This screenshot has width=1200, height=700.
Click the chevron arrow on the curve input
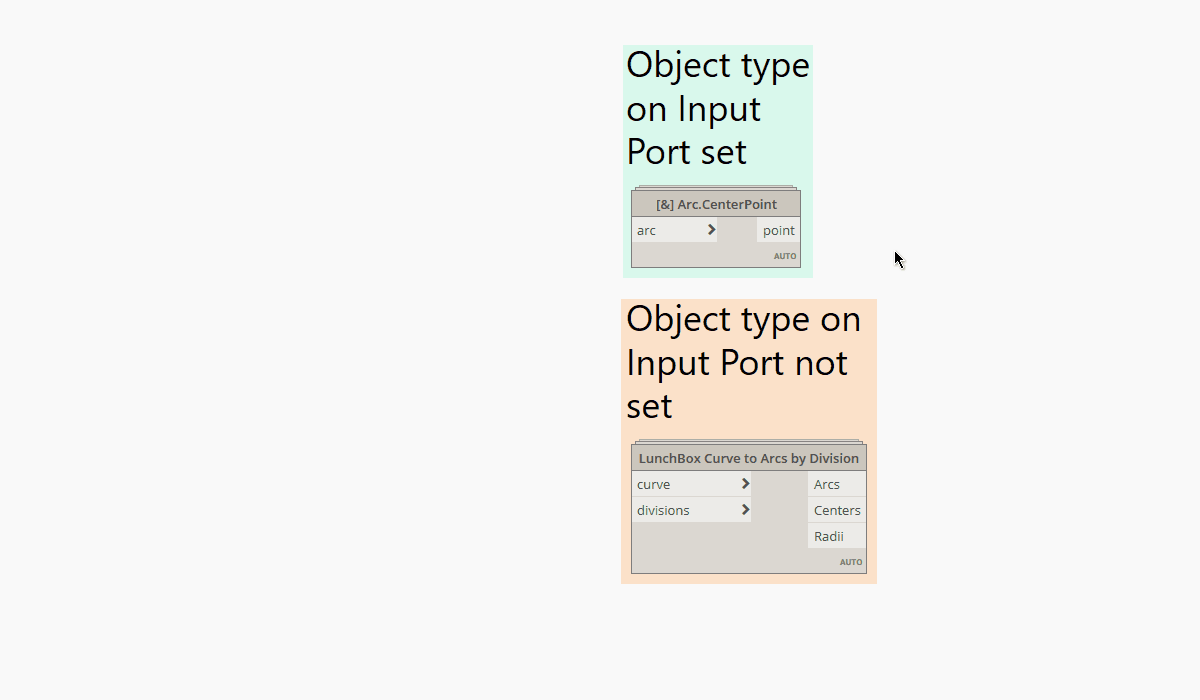pos(744,484)
